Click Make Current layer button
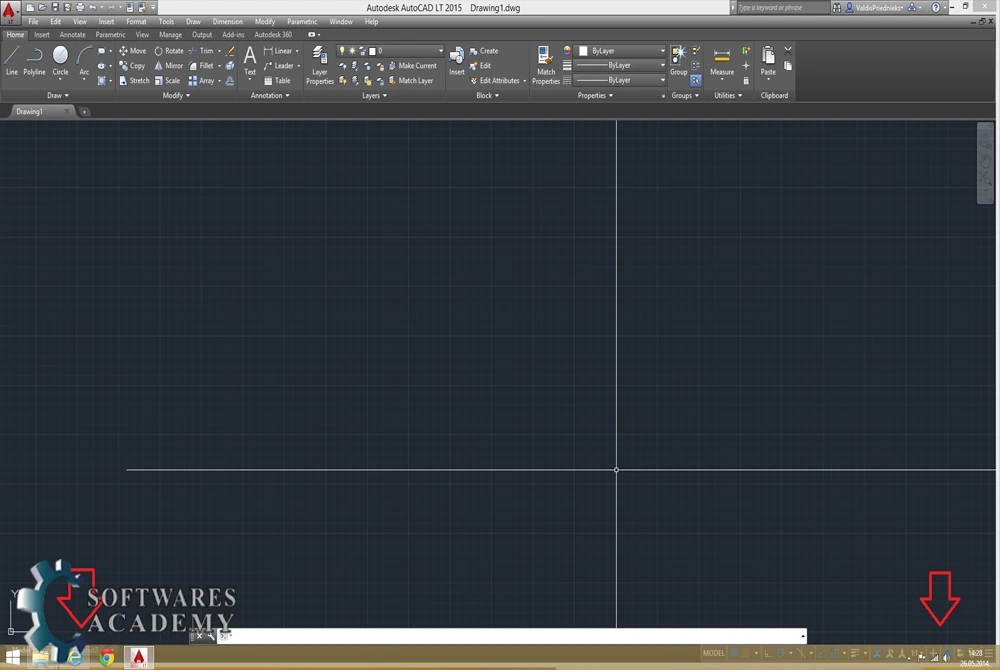 [x=412, y=66]
